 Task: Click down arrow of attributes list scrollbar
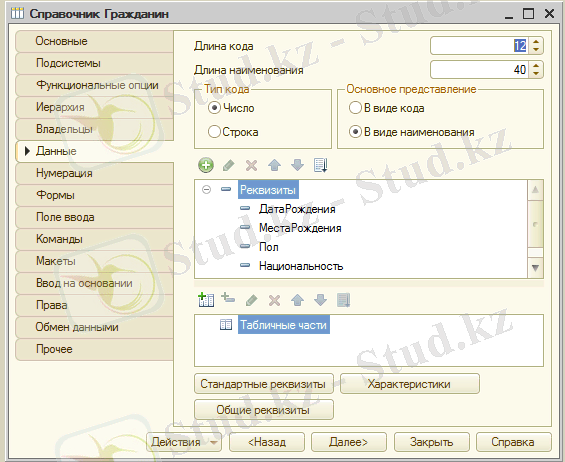tap(535, 268)
